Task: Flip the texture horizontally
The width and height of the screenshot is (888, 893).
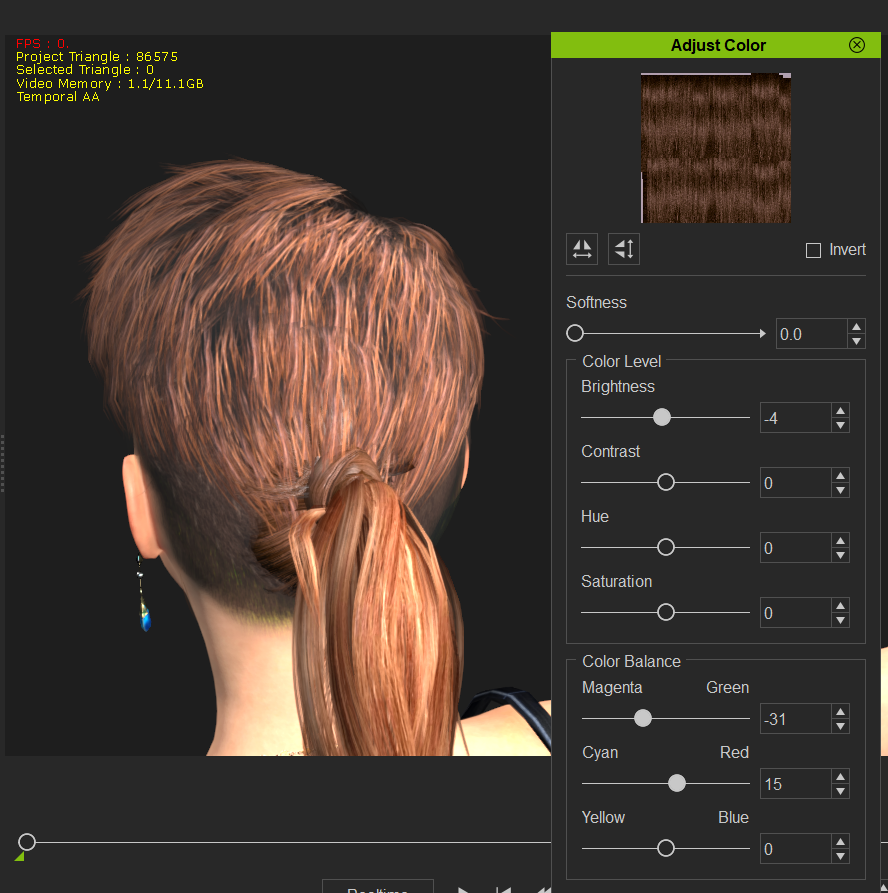Action: [582, 249]
